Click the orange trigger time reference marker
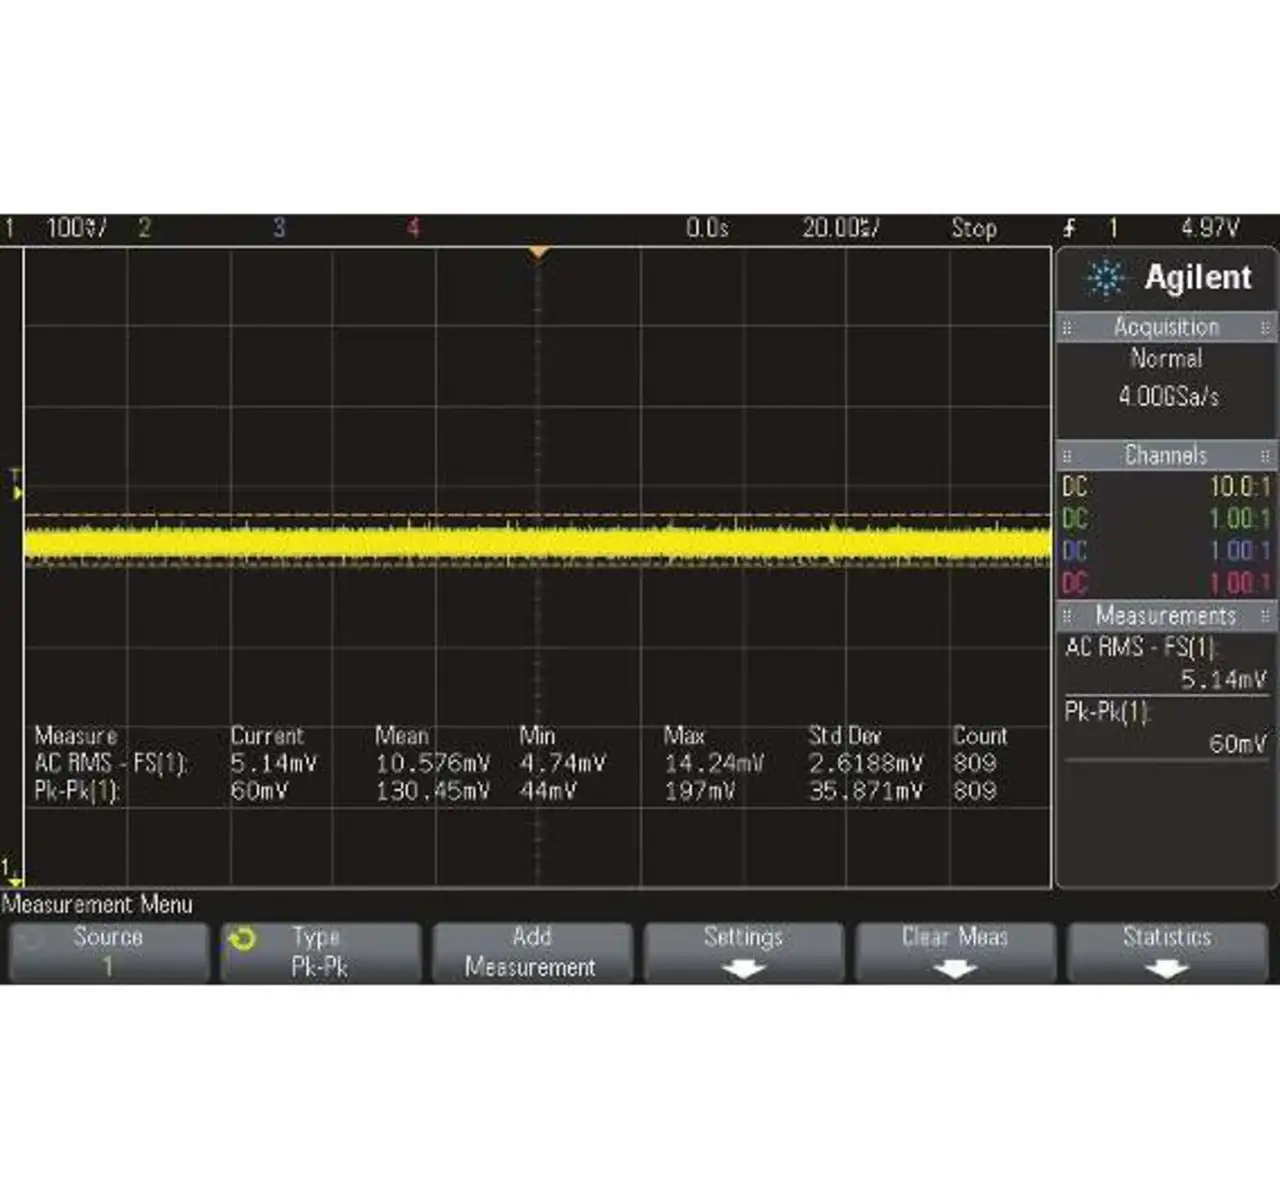Image resolution: width=1280 pixels, height=1190 pixels. click(x=538, y=253)
